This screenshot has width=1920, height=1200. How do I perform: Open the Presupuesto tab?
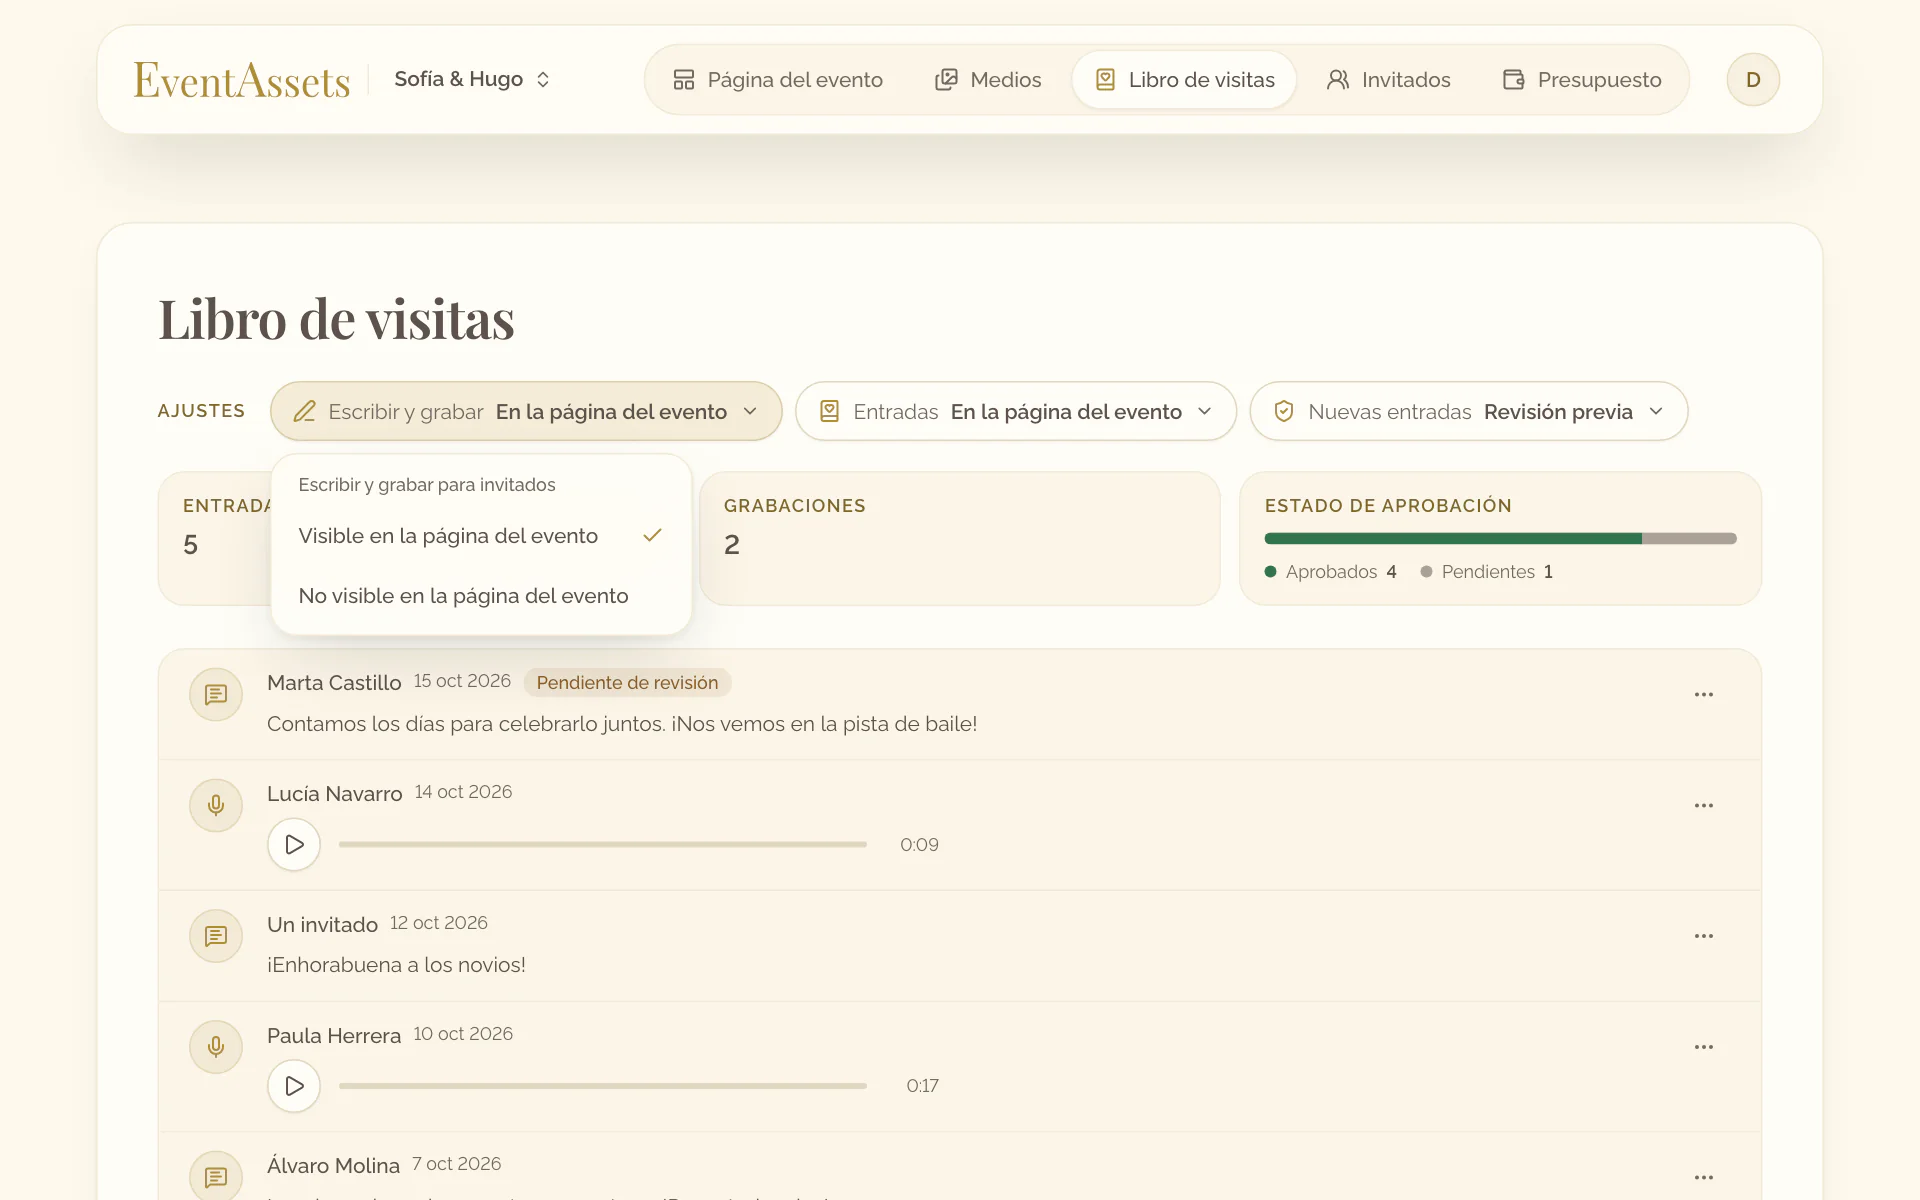[1582, 80]
